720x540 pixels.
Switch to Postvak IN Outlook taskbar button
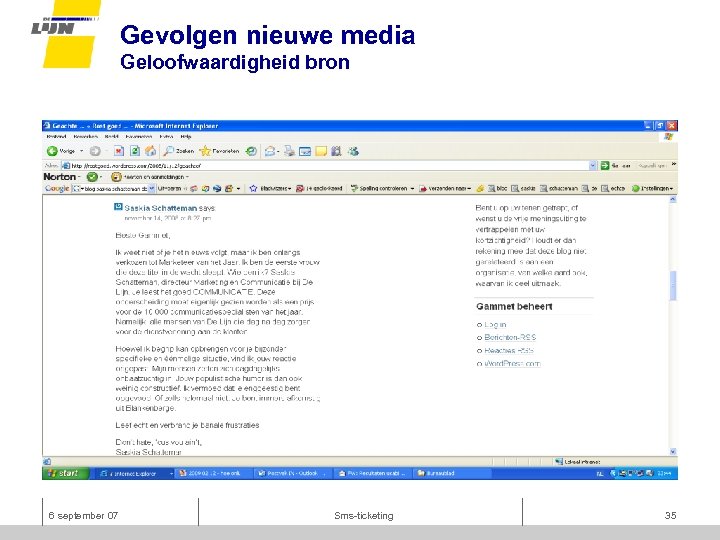coord(292,473)
